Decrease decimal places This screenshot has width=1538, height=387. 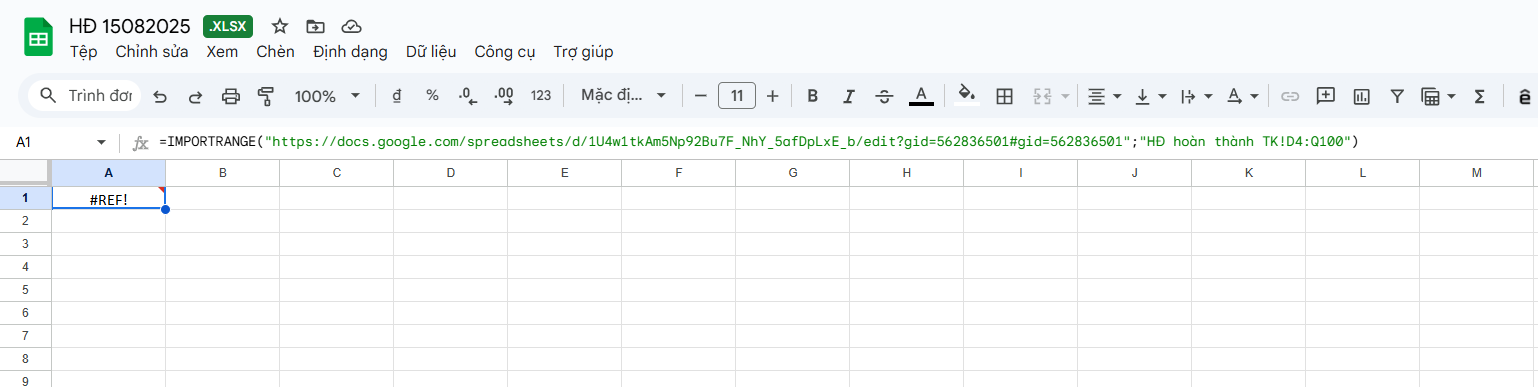(468, 96)
